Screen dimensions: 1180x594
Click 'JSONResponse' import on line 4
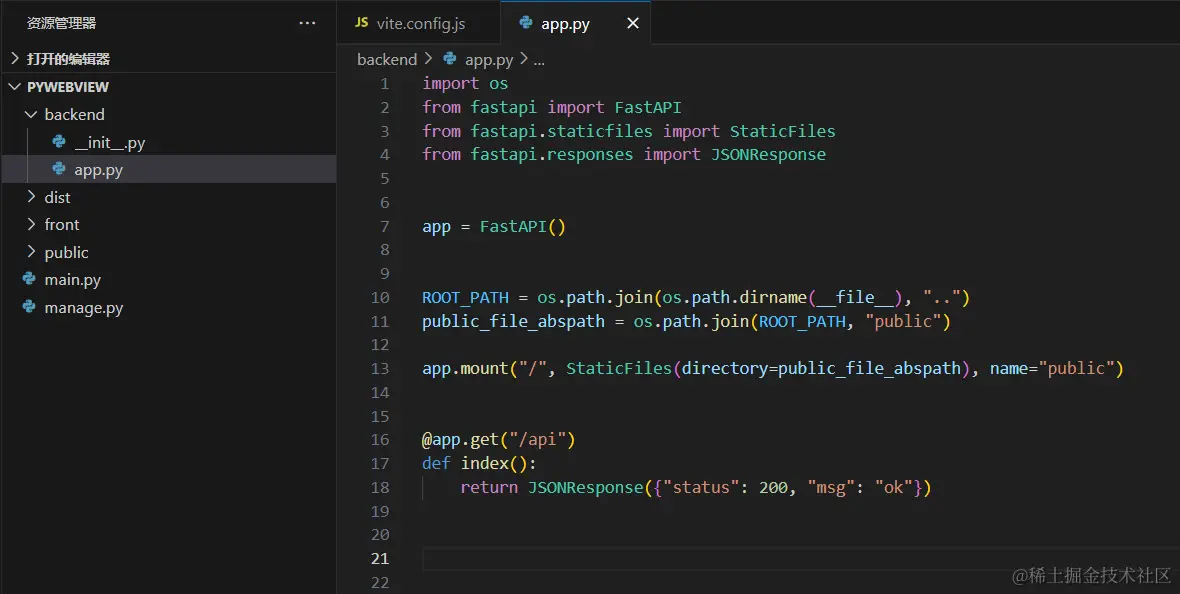coord(768,154)
